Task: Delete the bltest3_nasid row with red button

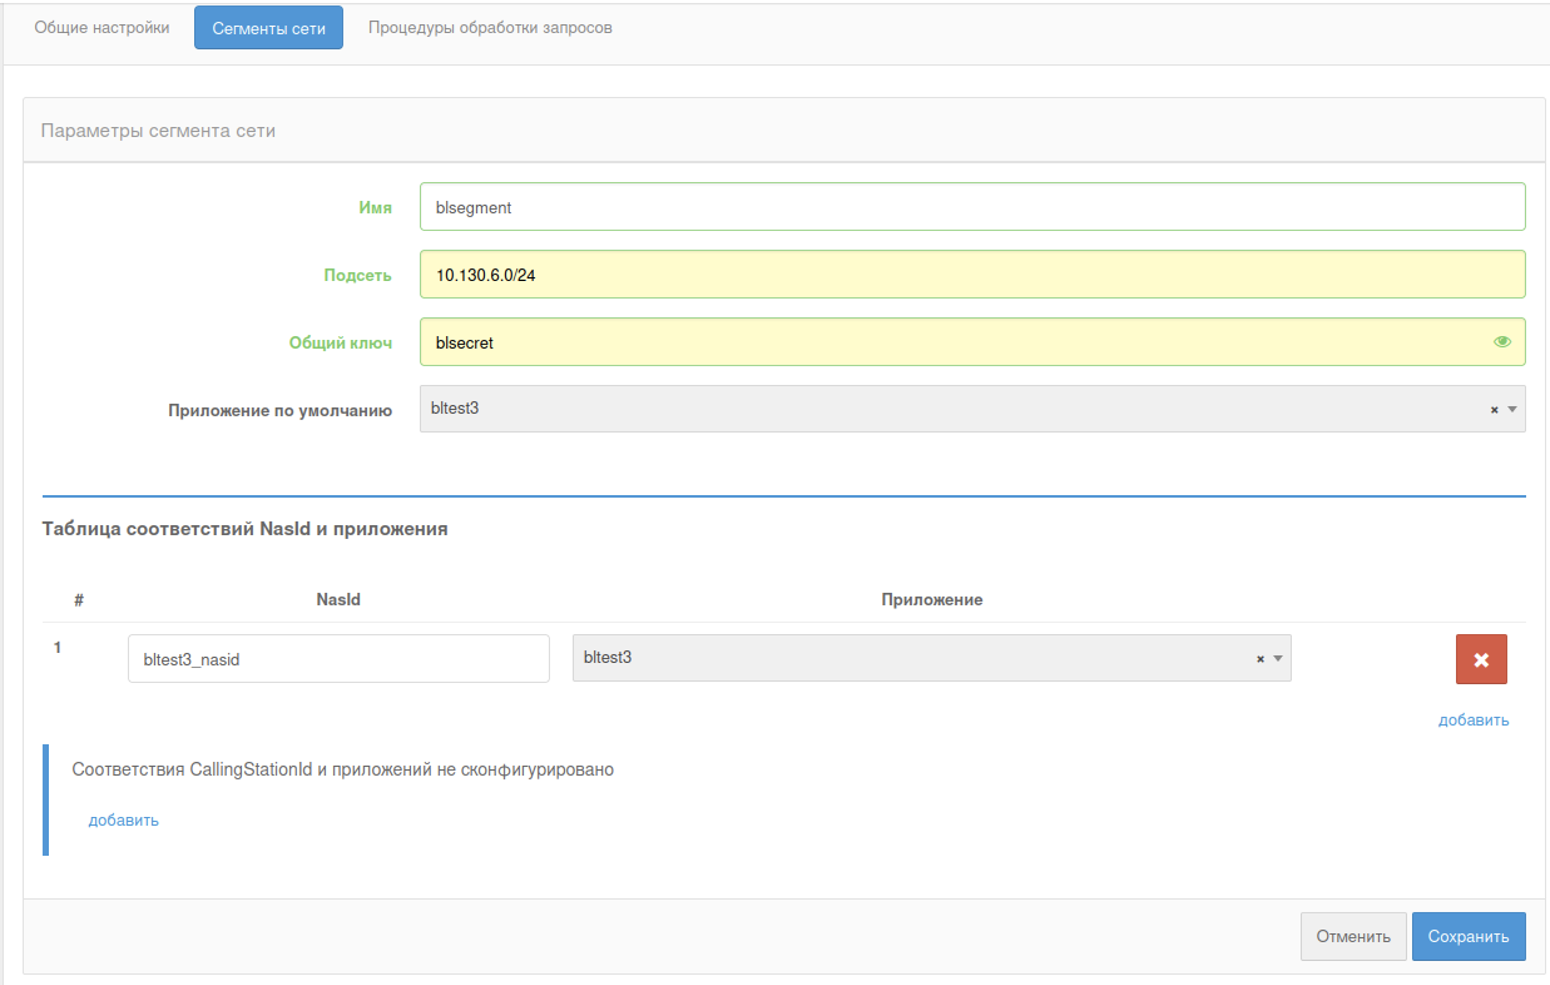Action: [1480, 660]
